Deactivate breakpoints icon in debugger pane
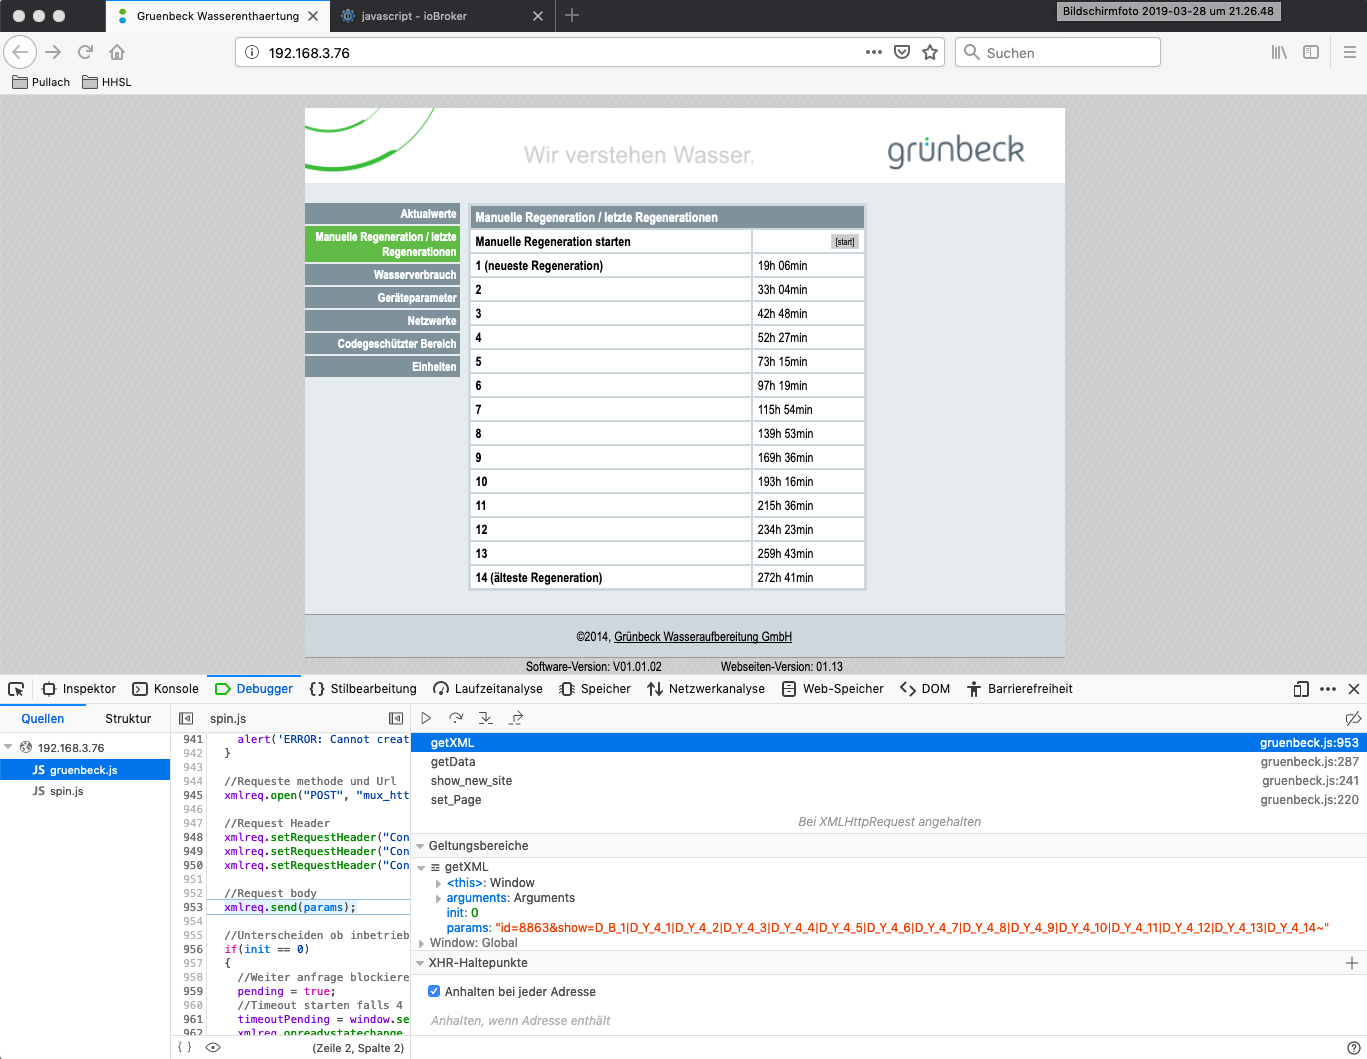Screen dimensions: 1367x1059 [x=1353, y=718]
